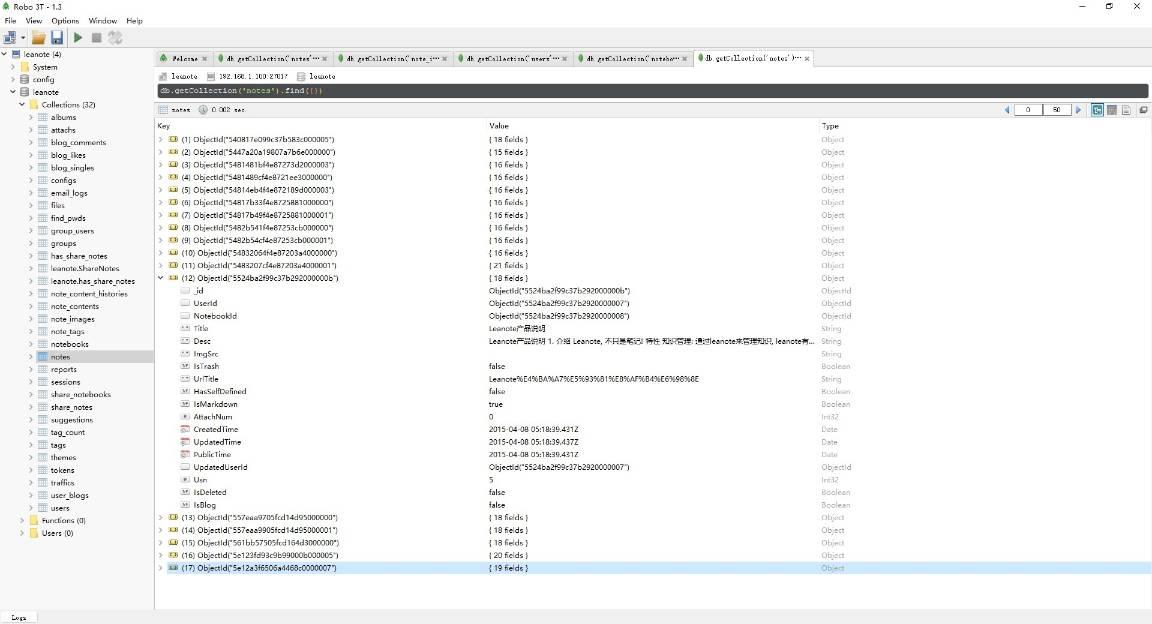Select the notes collection
Viewport: 1152px width, 624px height.
(60, 356)
